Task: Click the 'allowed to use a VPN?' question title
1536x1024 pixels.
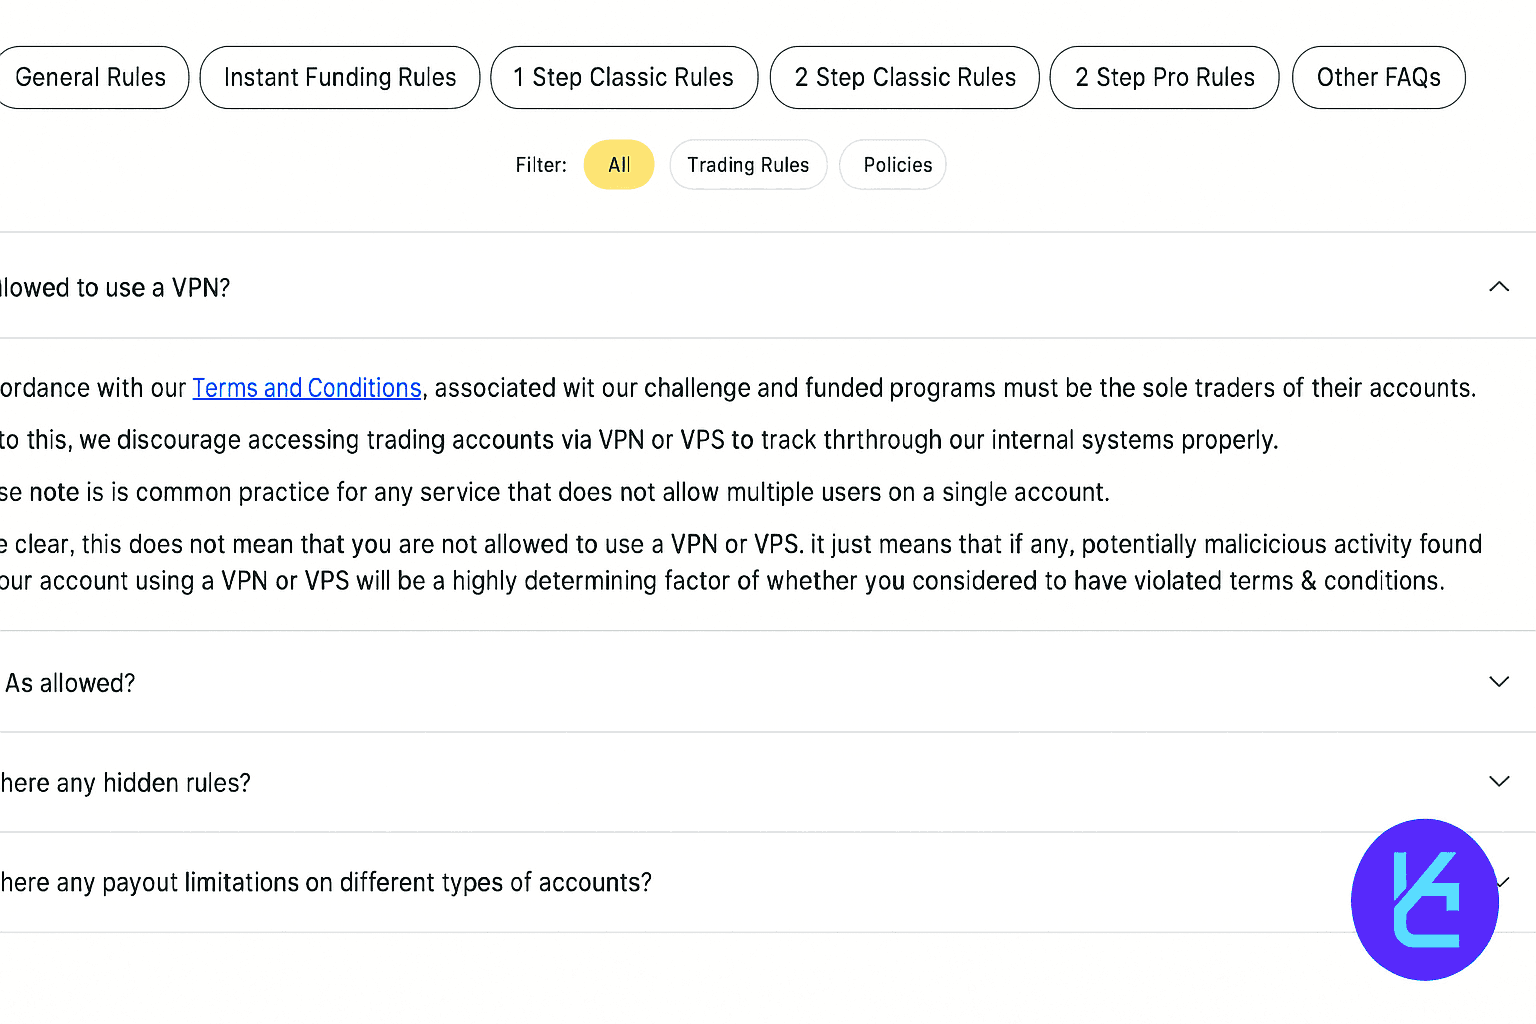Action: point(115,288)
